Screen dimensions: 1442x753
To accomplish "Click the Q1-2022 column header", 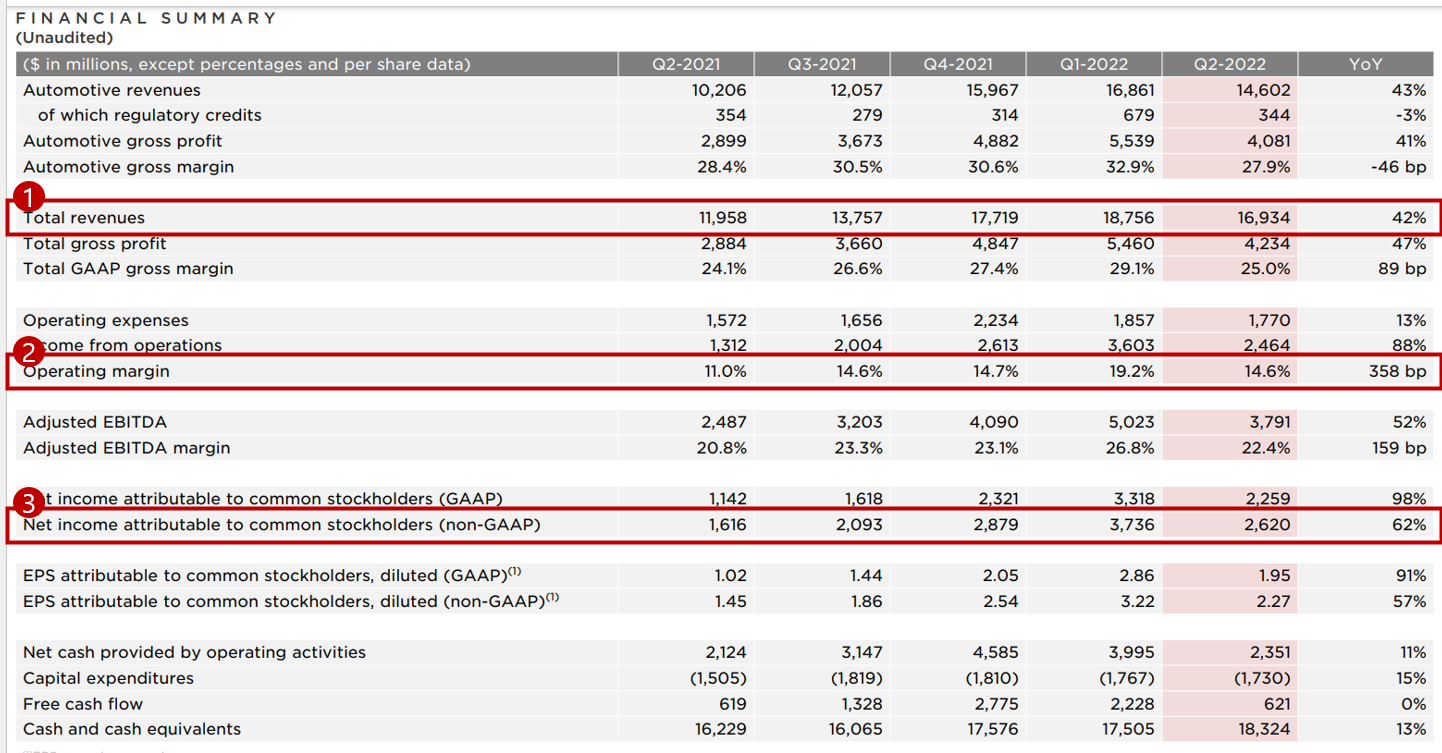I will tap(1093, 64).
